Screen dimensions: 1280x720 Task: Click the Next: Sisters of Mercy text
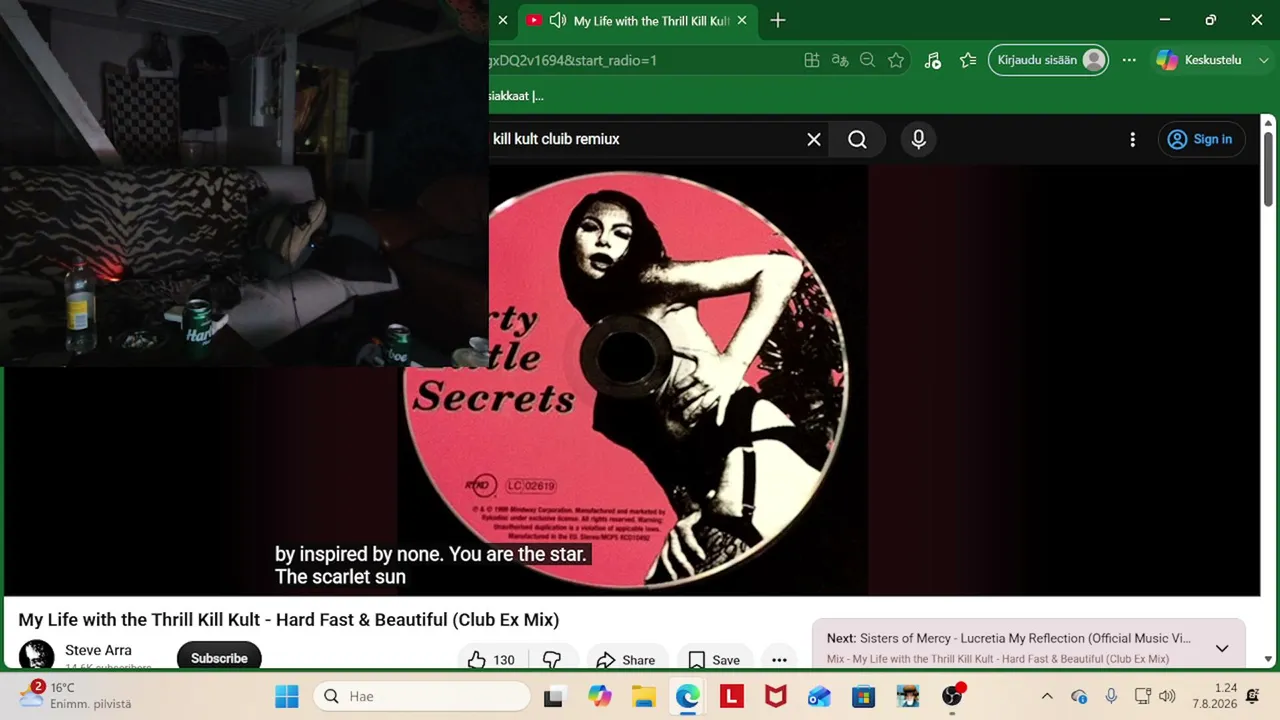point(1009,638)
